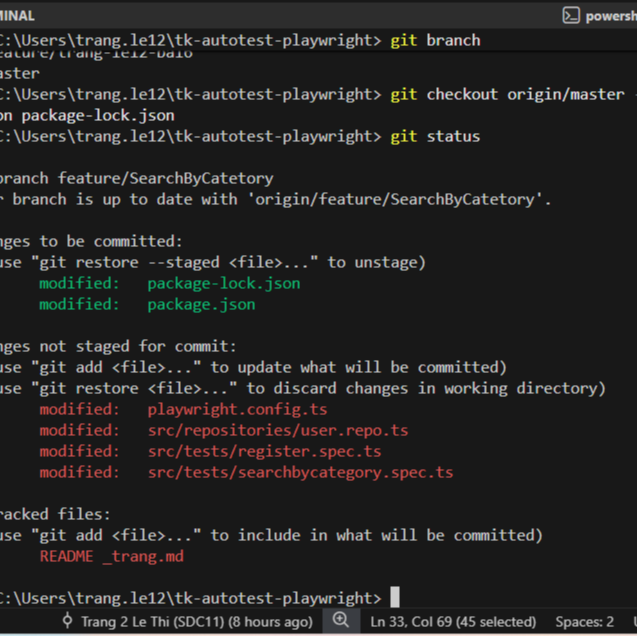This screenshot has height=637, width=637.
Task: Click the staged package-lock.json file path
Action: tap(223, 283)
